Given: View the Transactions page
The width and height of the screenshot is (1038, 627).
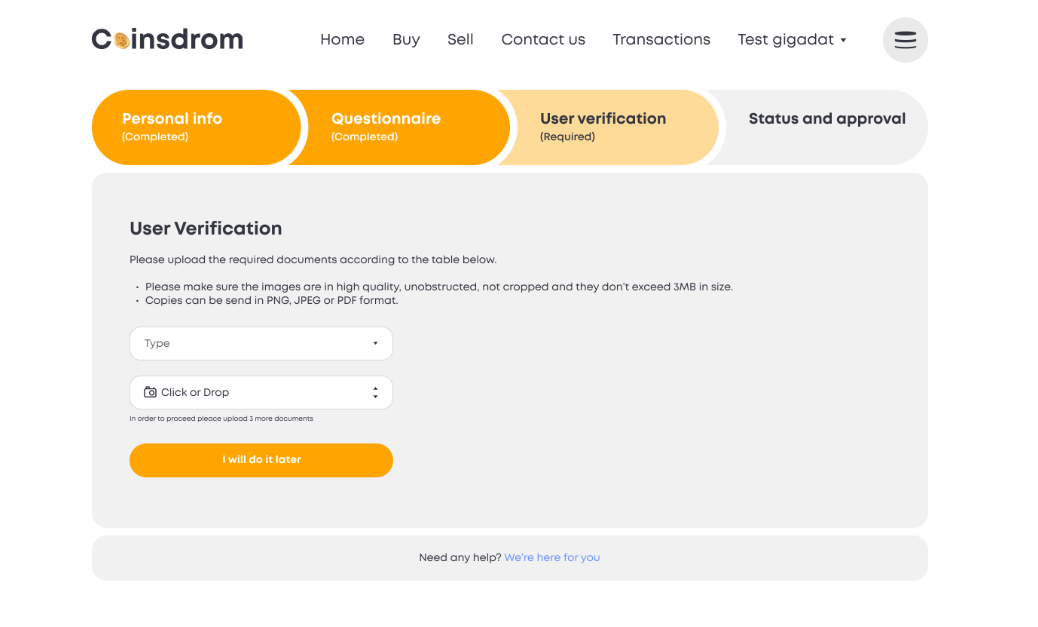Looking at the screenshot, I should coord(661,40).
